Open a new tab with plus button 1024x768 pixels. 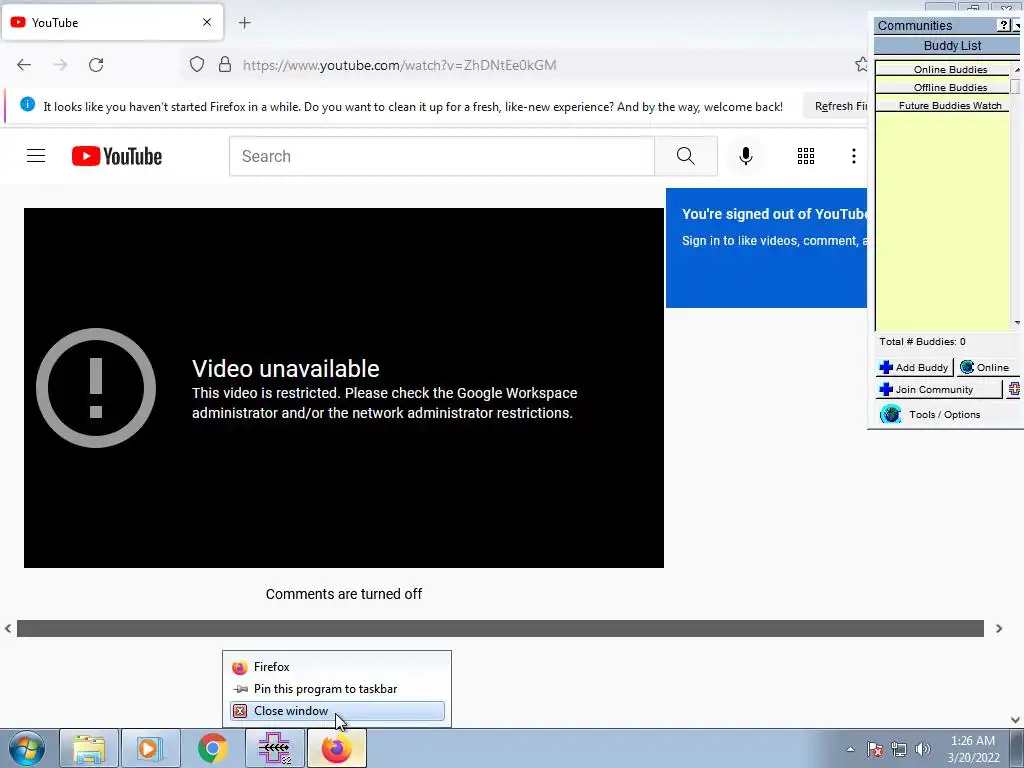click(x=244, y=23)
